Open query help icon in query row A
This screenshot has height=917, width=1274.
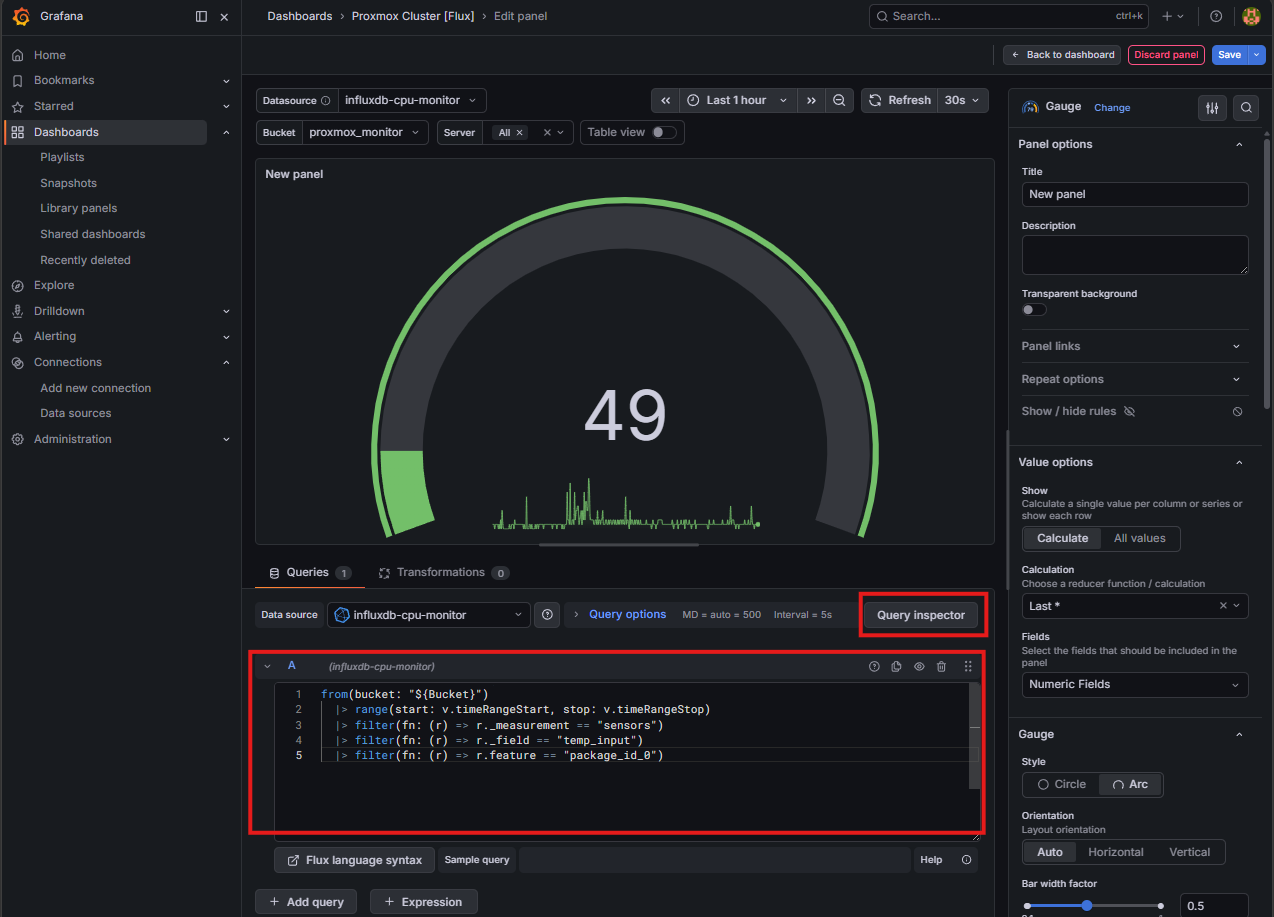874,666
